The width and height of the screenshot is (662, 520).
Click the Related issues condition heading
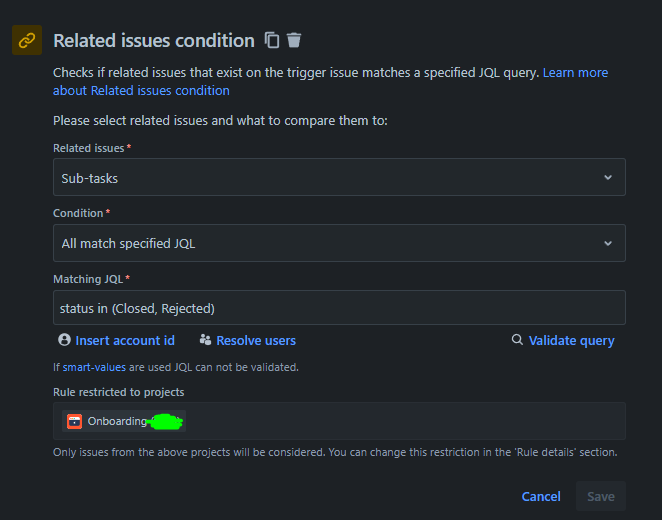(x=154, y=40)
